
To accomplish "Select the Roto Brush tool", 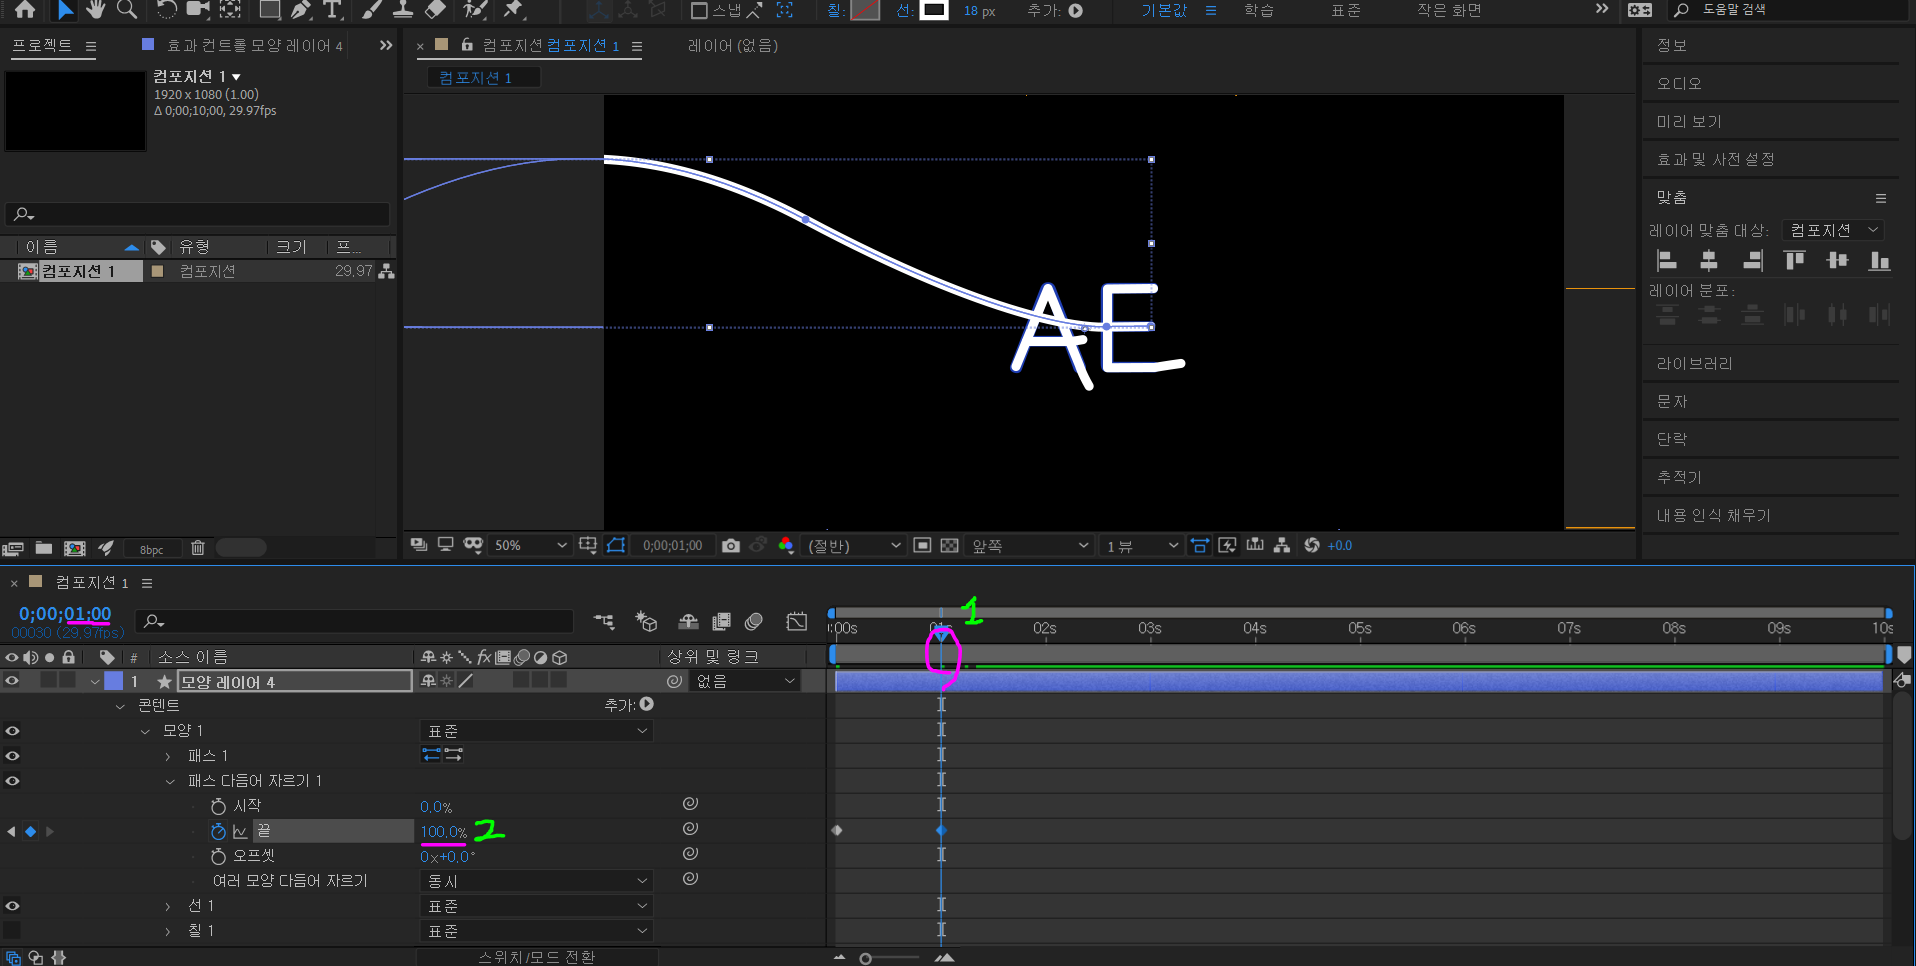I will coord(475,10).
